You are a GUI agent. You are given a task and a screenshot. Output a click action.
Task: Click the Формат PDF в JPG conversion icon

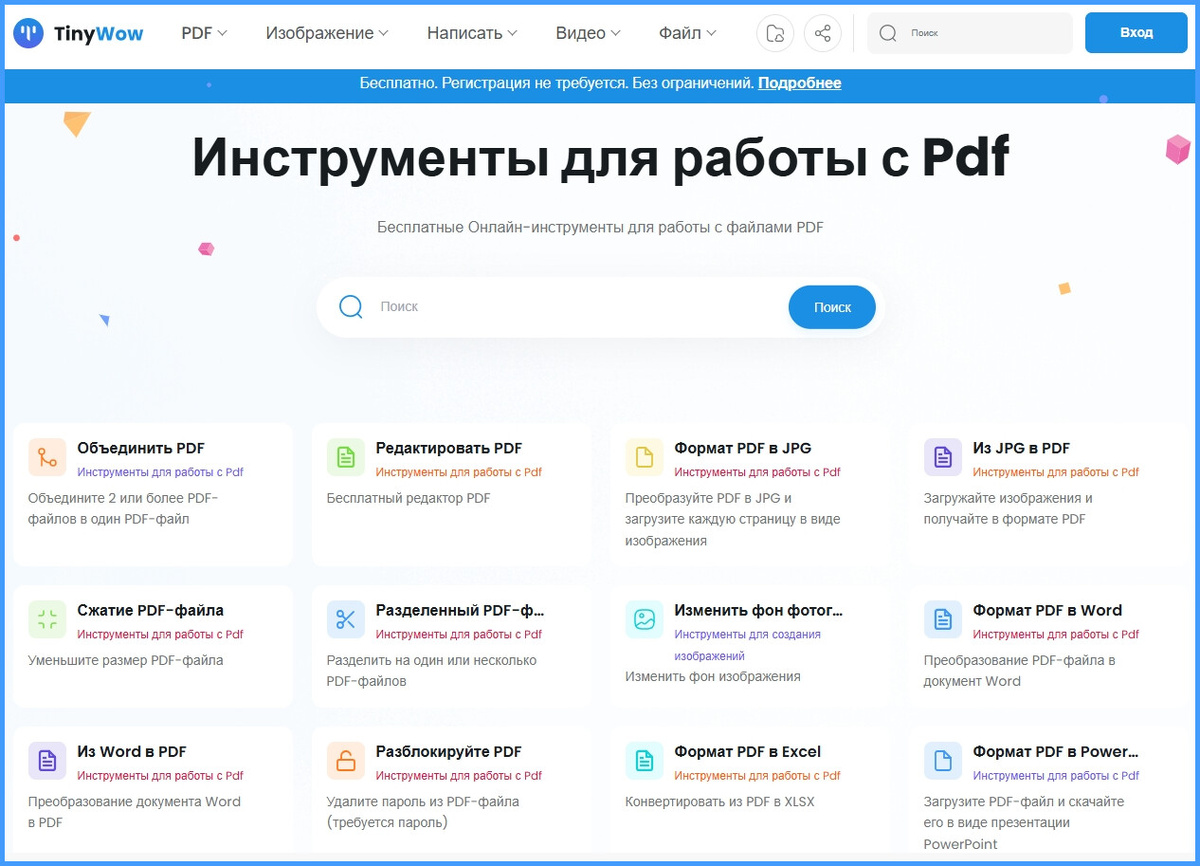[x=644, y=457]
